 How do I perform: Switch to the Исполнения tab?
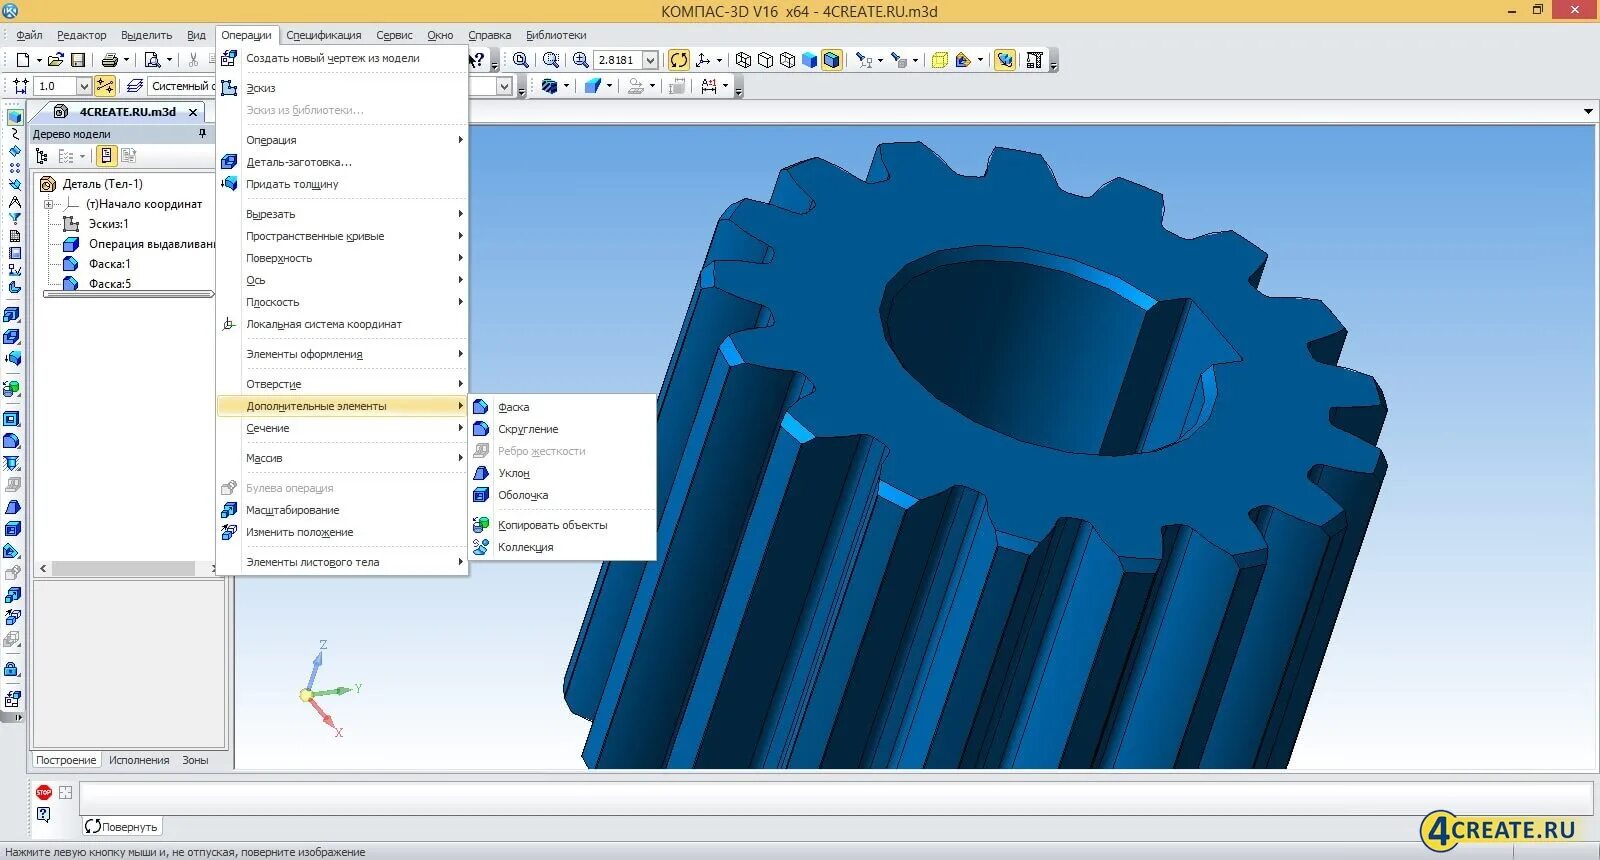139,760
